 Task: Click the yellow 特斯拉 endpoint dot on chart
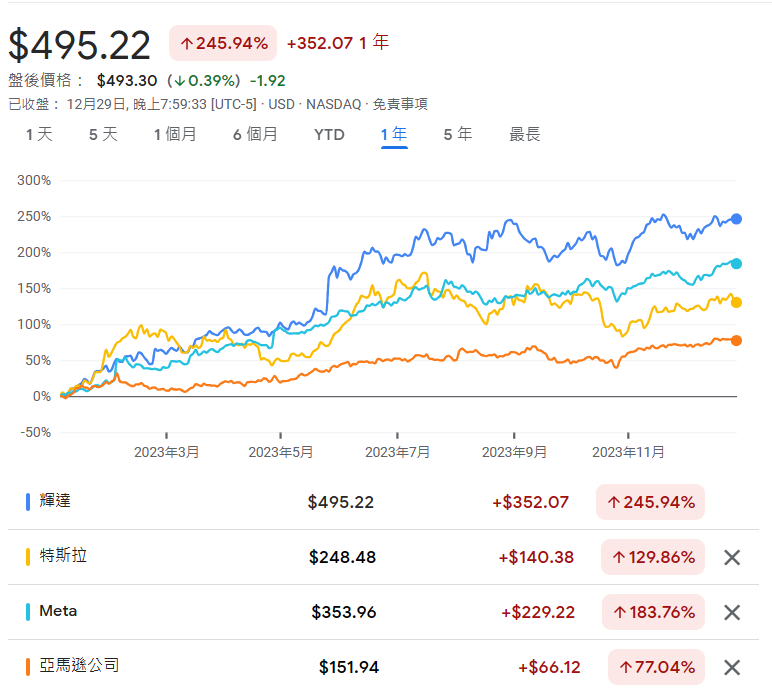tap(736, 303)
